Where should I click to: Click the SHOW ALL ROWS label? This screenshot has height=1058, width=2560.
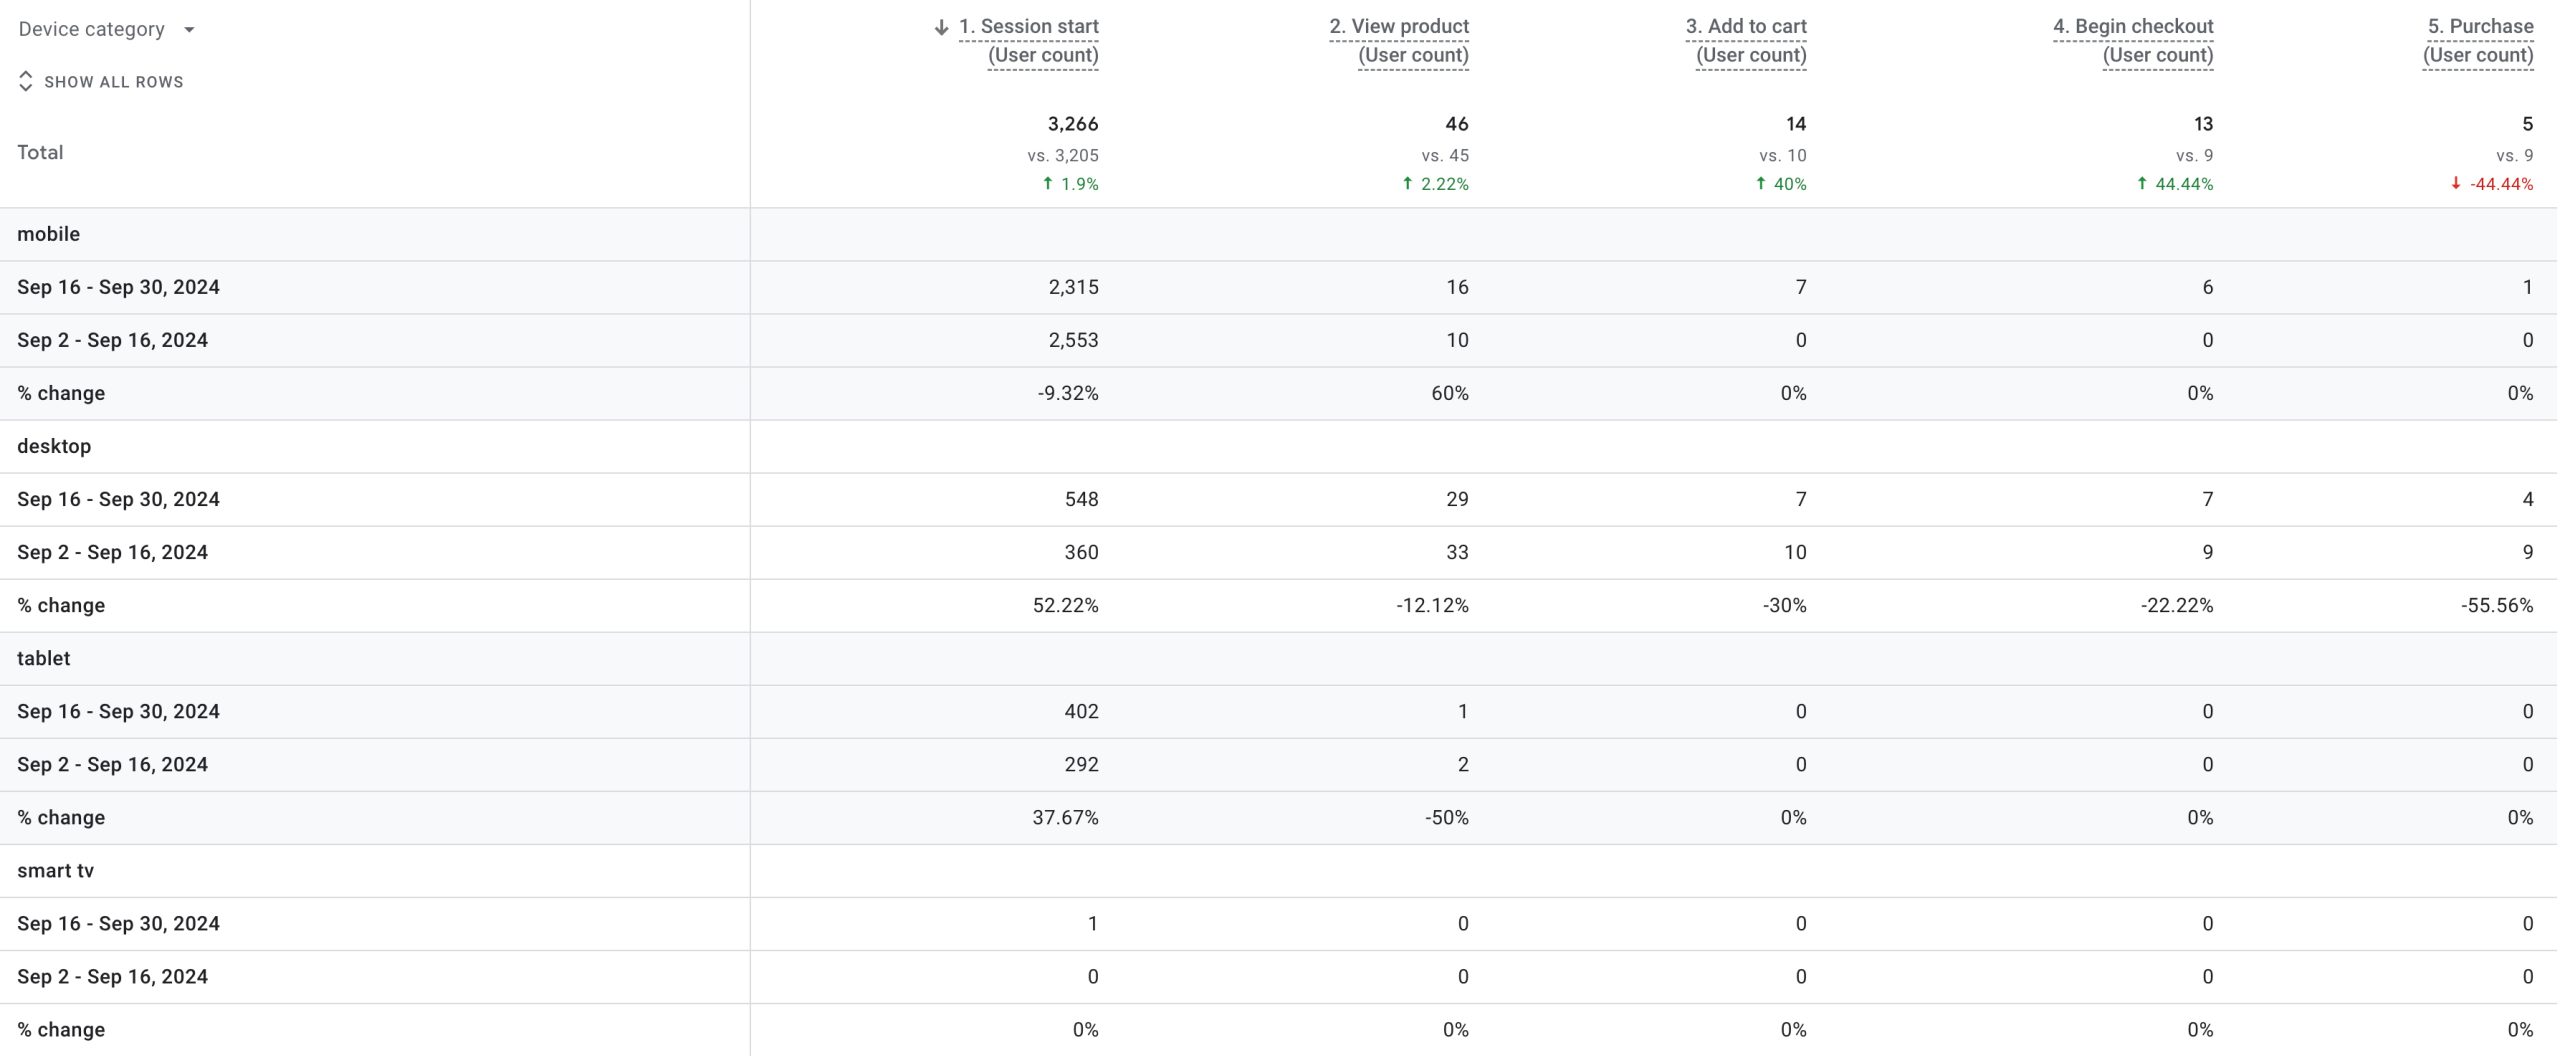coord(114,82)
